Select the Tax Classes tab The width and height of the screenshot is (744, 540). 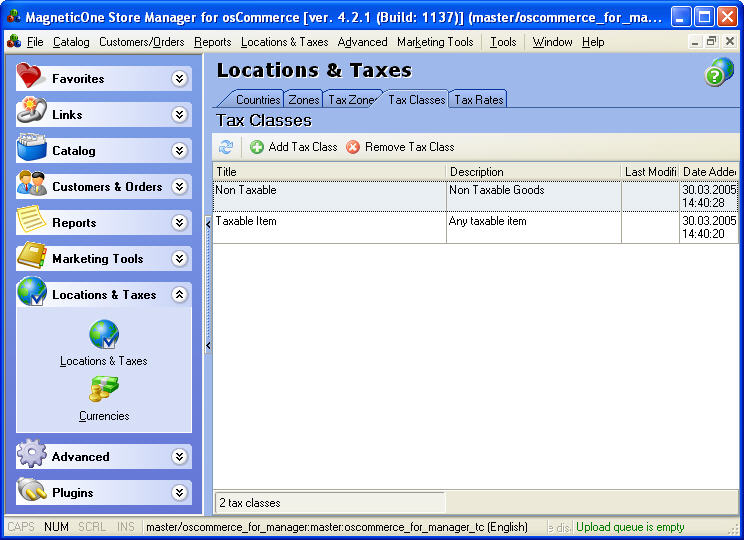[x=417, y=100]
